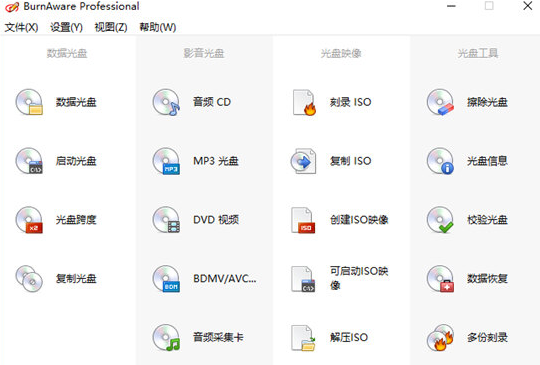Open the Disc Info (光盘信息) info icon

coord(440,161)
